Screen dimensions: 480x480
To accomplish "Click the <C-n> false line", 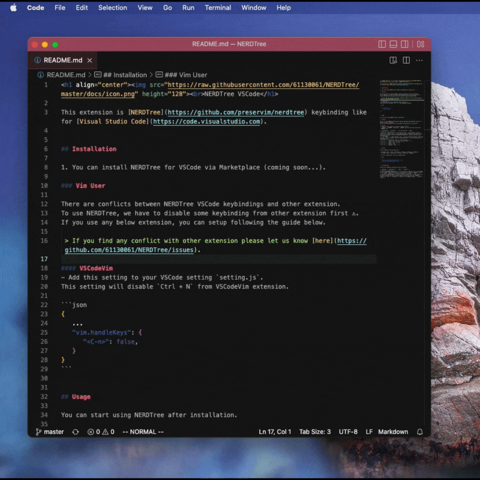I will click(x=110, y=342).
